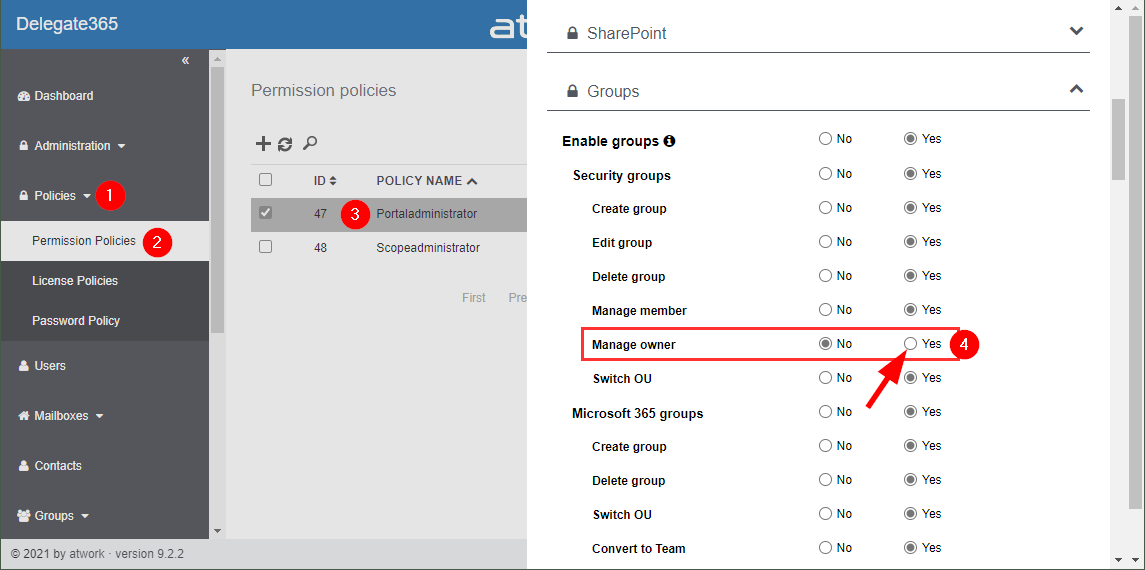Select Yes for Manage owner
The image size is (1145, 570).
click(x=910, y=344)
